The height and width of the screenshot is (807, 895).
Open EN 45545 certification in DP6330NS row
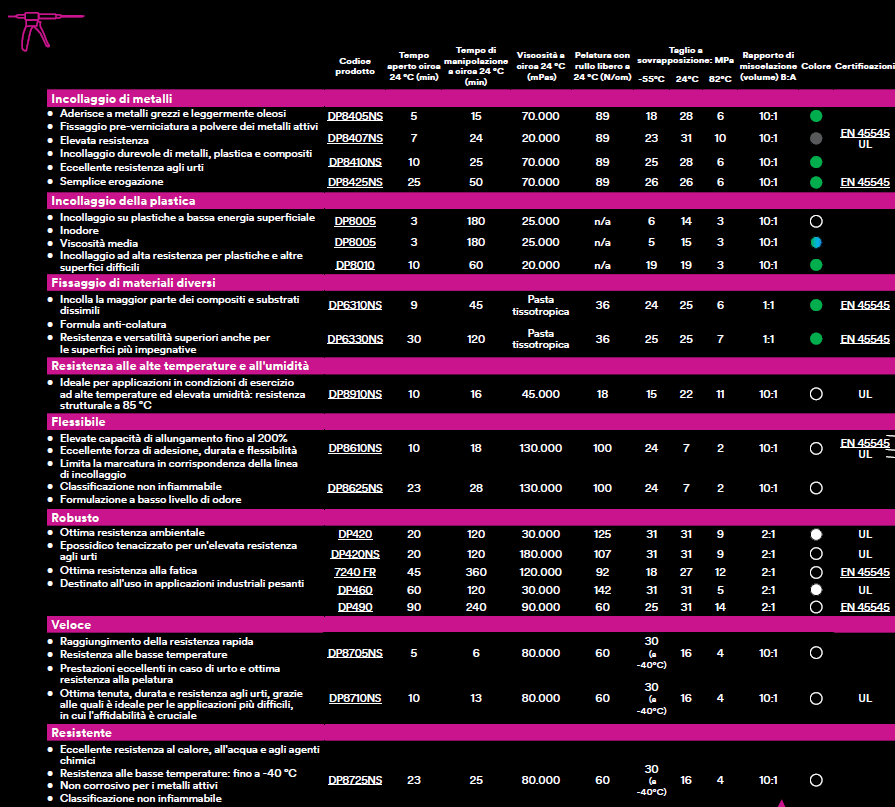pos(864,339)
